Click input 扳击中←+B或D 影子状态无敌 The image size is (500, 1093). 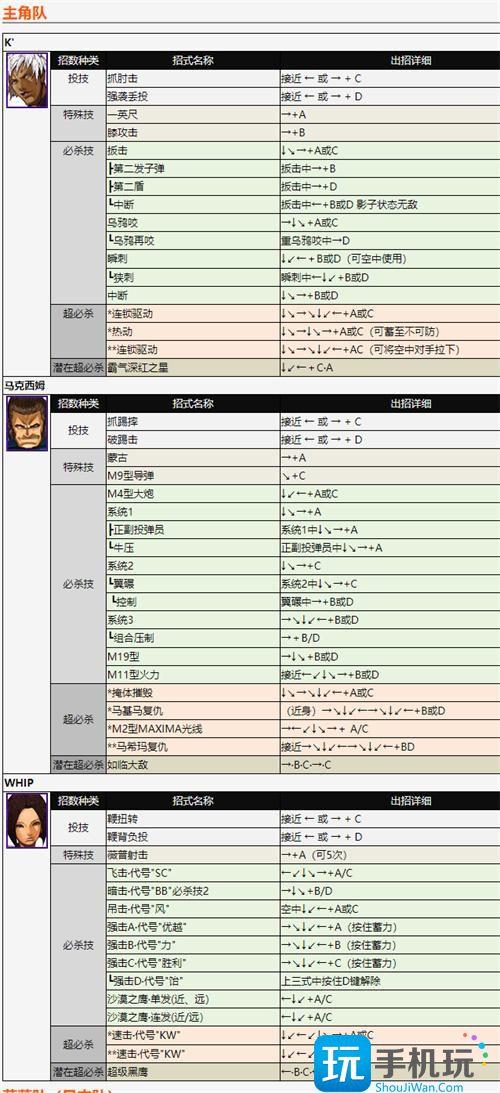[x=349, y=204]
